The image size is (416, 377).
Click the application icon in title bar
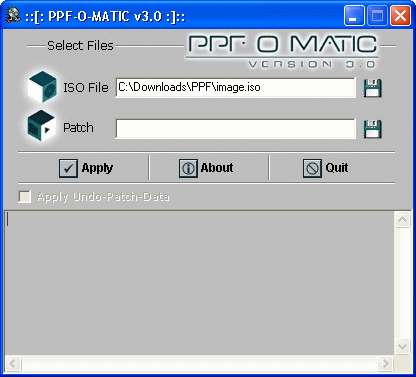[x=13, y=15]
